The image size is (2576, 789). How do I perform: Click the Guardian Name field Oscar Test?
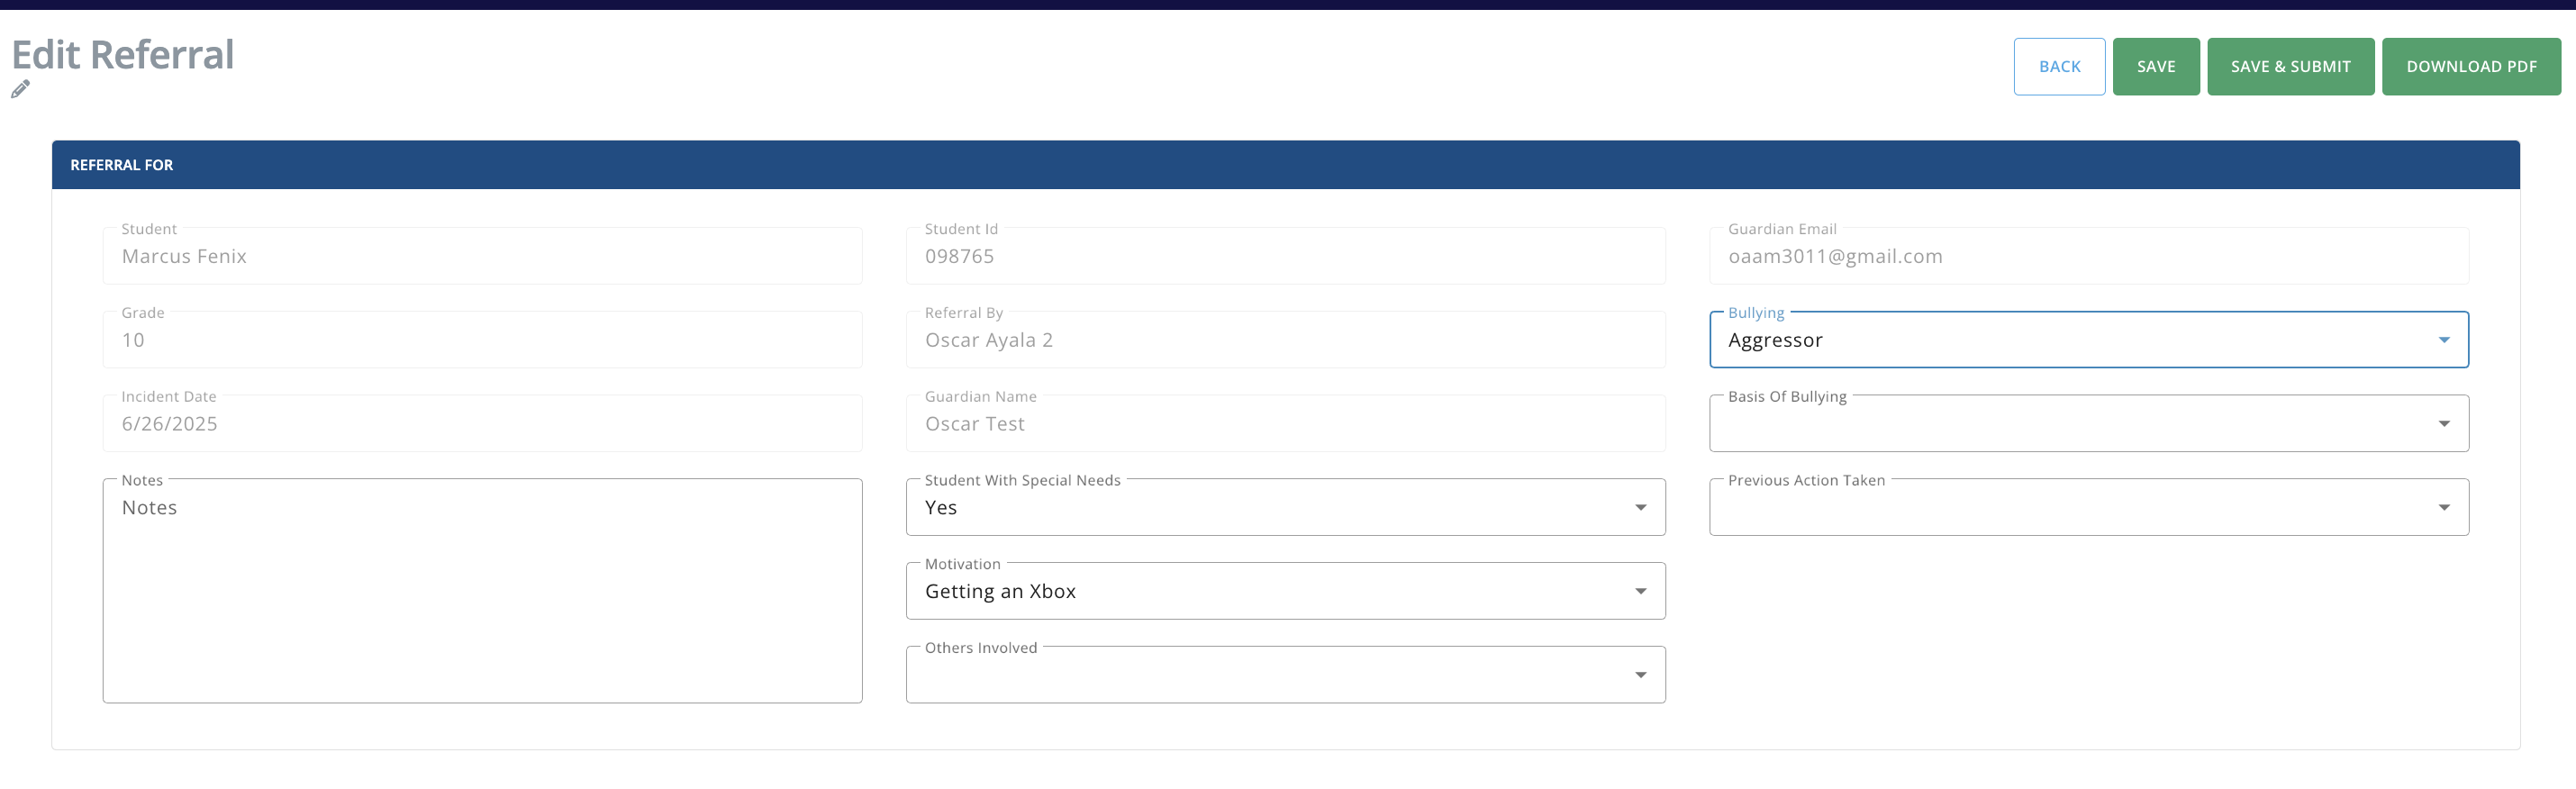pyautogui.click(x=1285, y=424)
